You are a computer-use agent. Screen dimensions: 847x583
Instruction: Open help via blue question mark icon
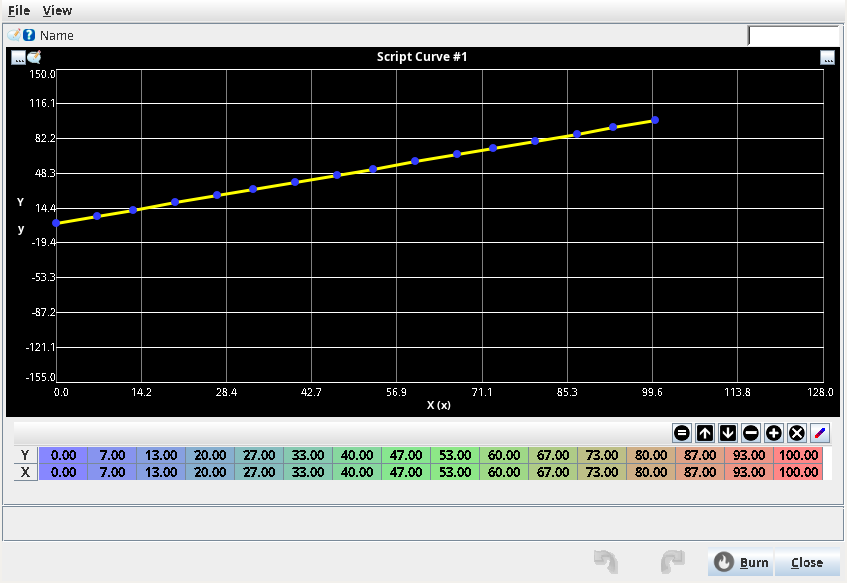pos(29,35)
